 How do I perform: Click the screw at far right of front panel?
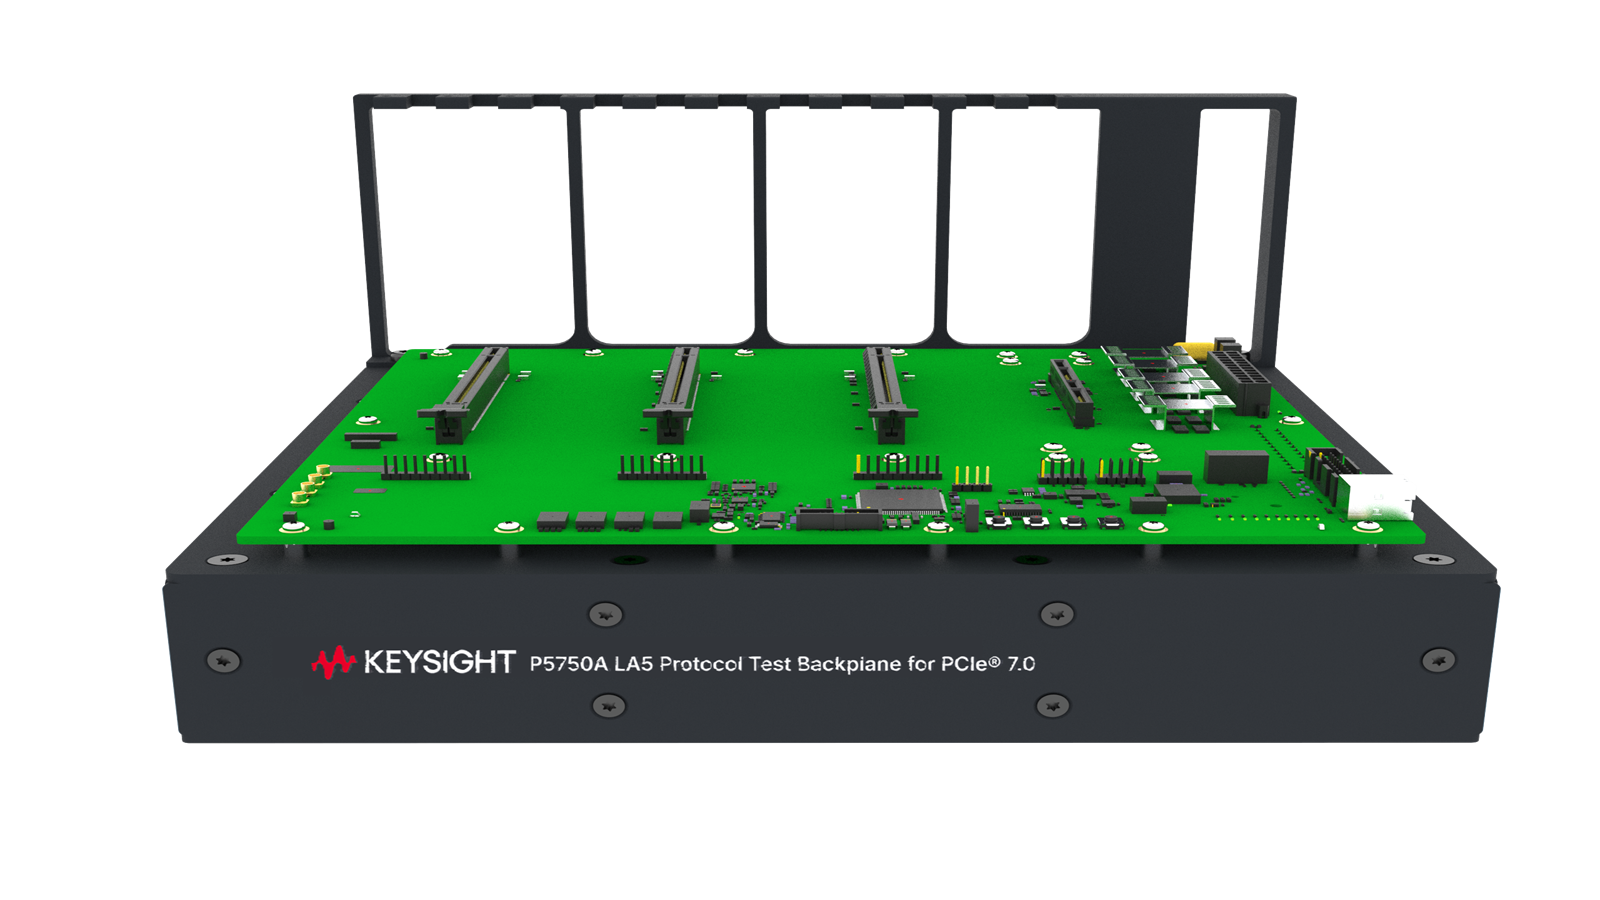[1438, 660]
